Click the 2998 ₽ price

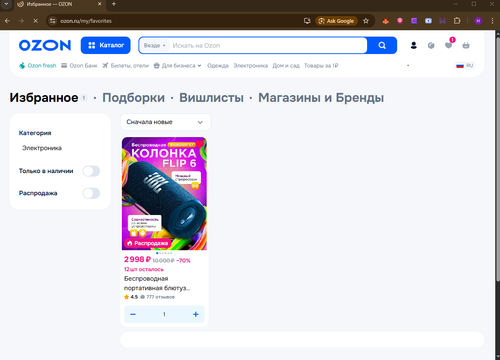pos(137,259)
